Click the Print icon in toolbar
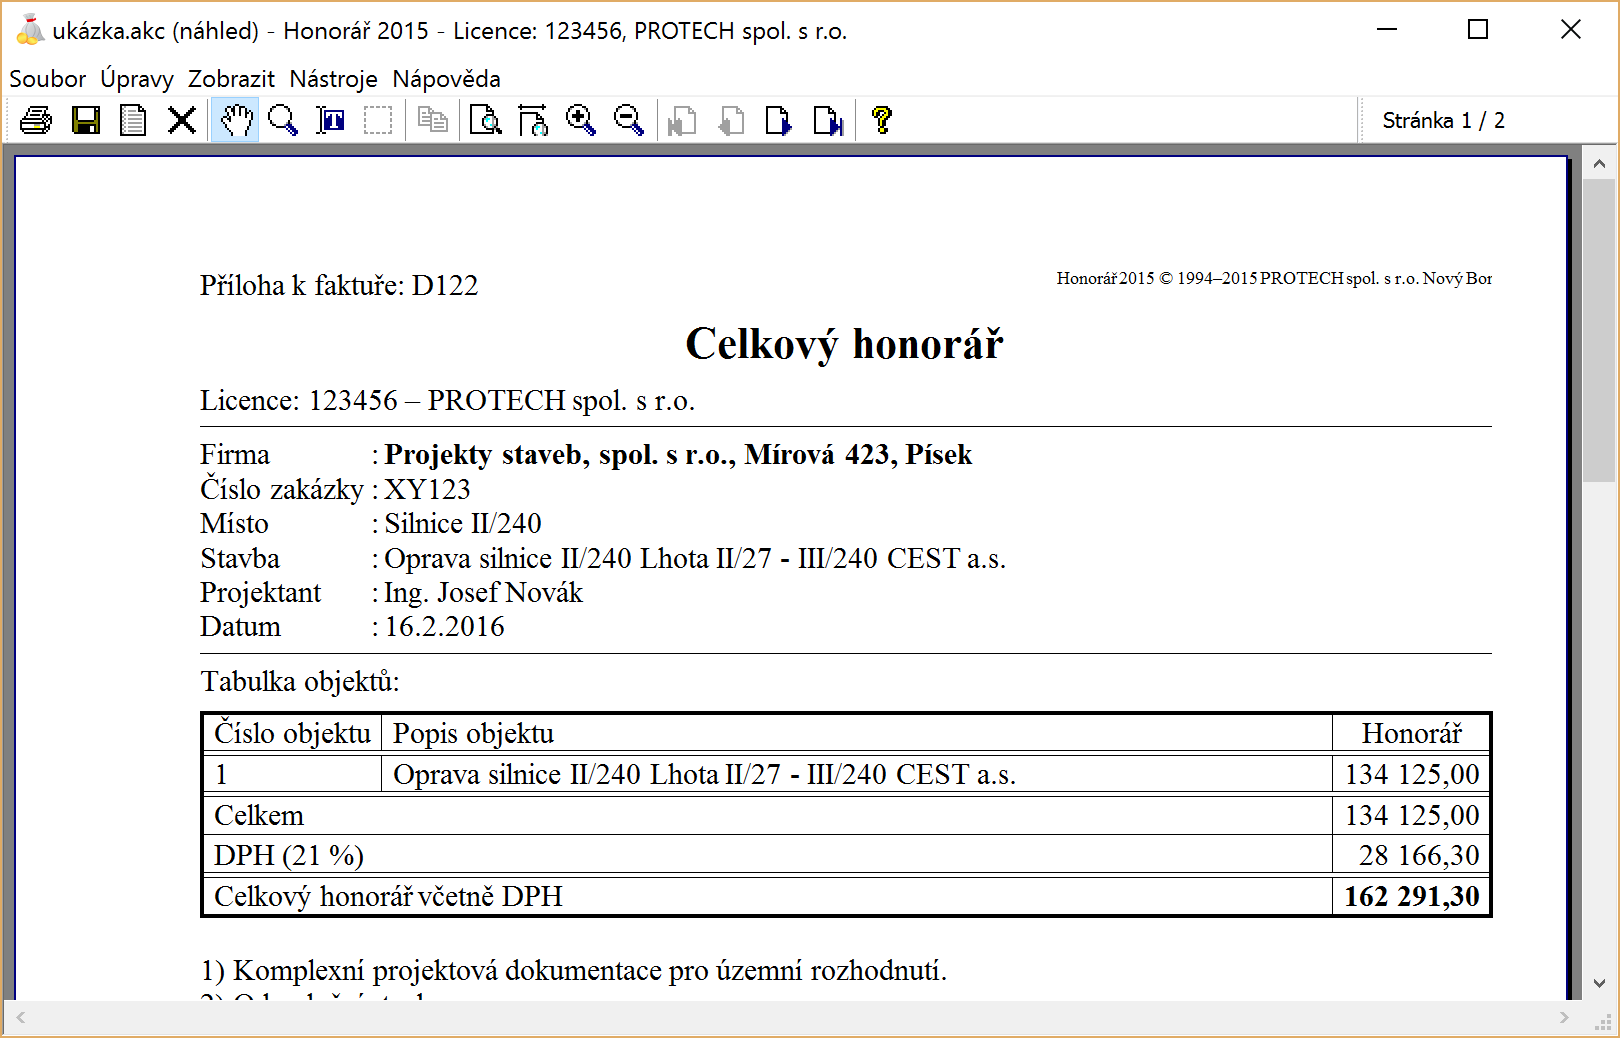This screenshot has height=1038, width=1620. (x=36, y=121)
